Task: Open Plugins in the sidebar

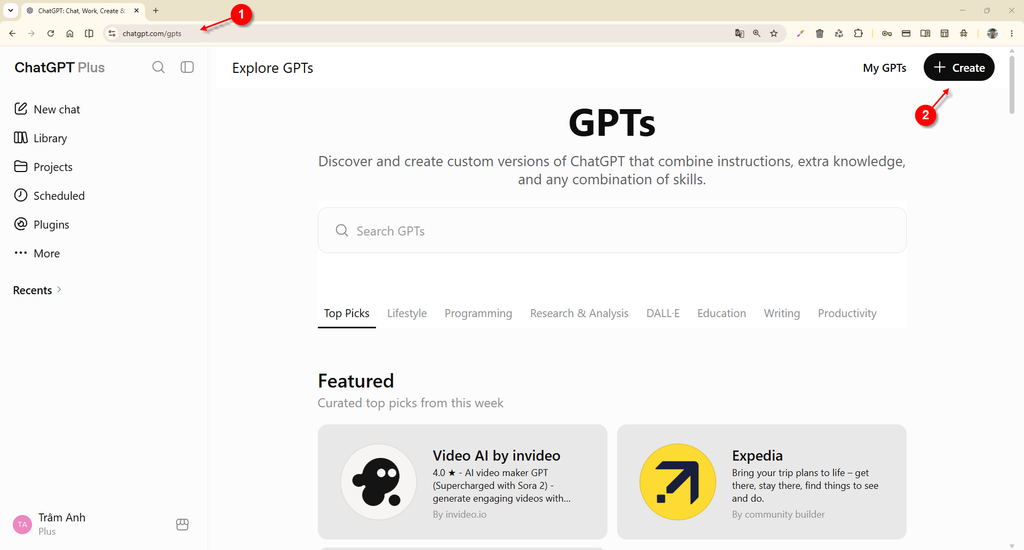Action: pos(42,224)
